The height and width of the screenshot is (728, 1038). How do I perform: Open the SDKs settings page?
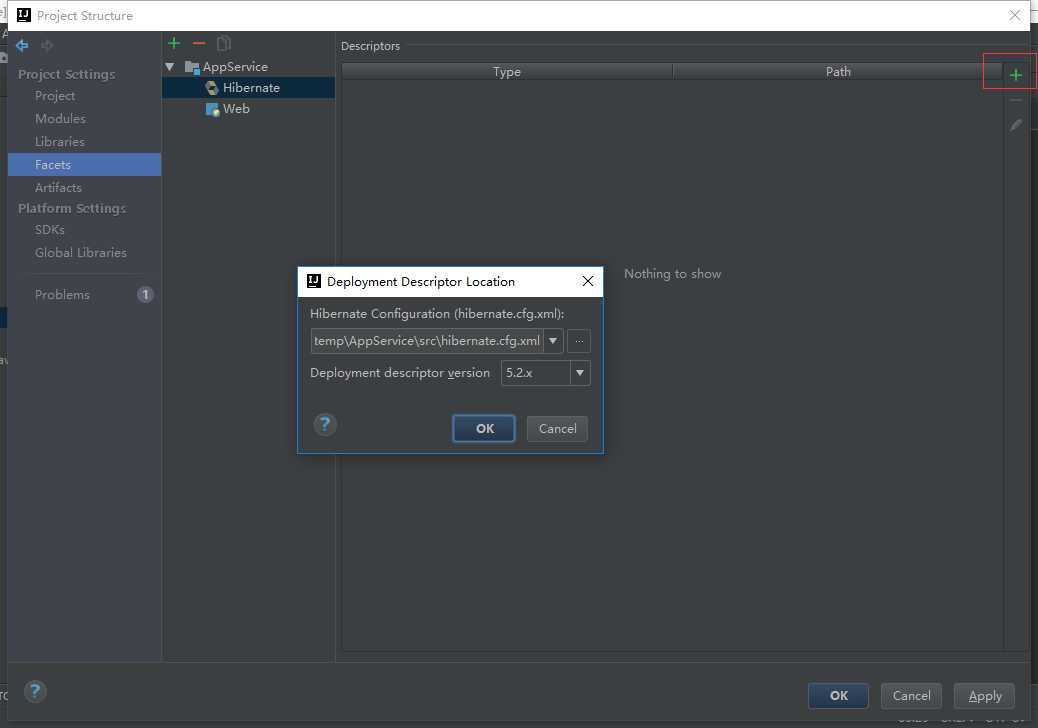coord(85,230)
